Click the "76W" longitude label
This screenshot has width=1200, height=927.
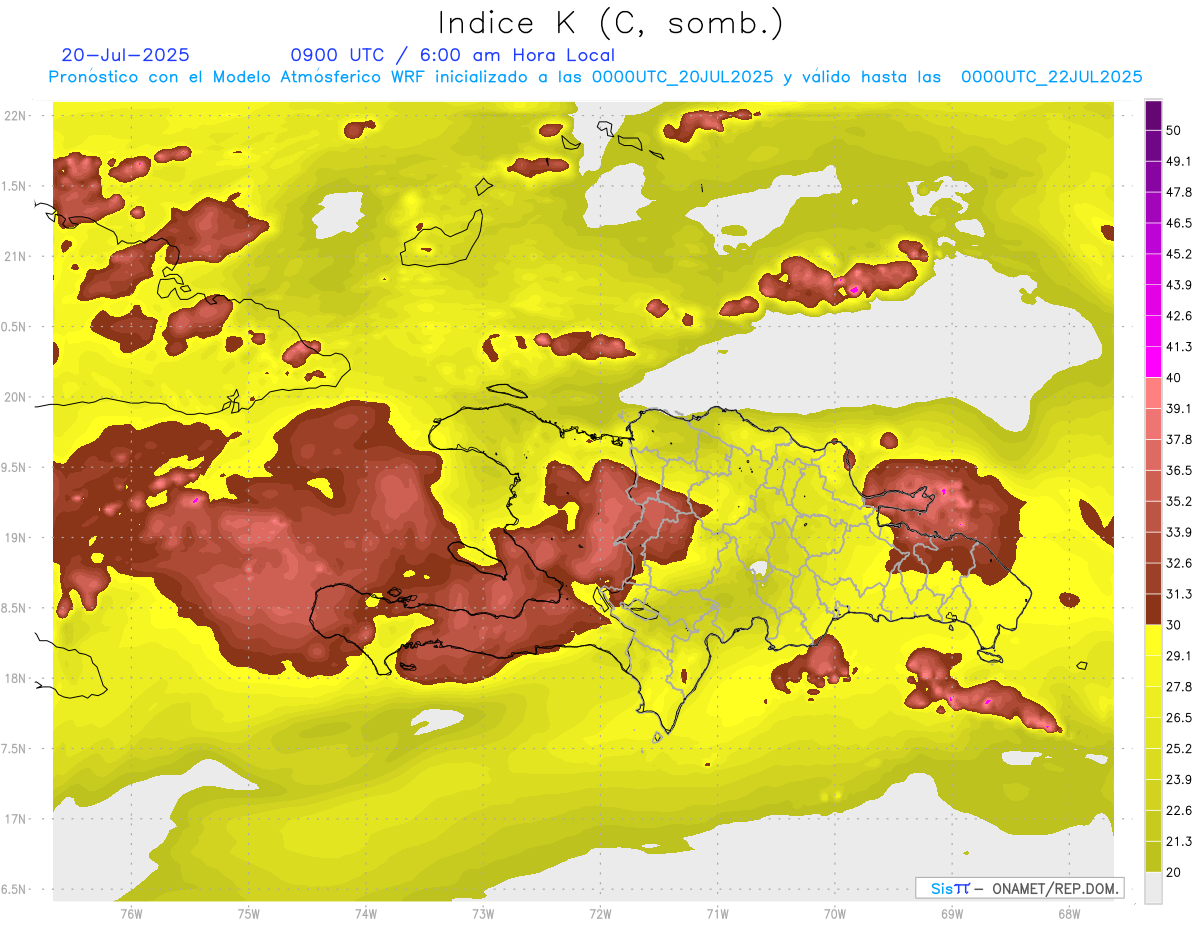pos(131,913)
